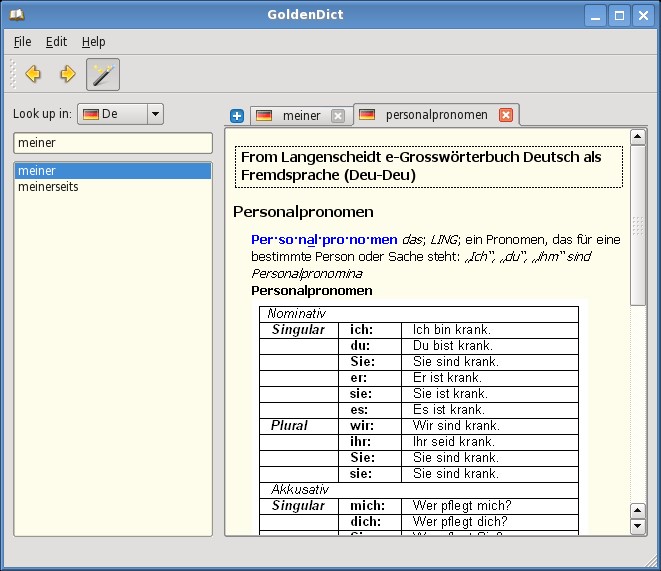Click the blue 'Personalpronomen' headword link
Image resolution: width=661 pixels, height=571 pixels.
pos(323,240)
